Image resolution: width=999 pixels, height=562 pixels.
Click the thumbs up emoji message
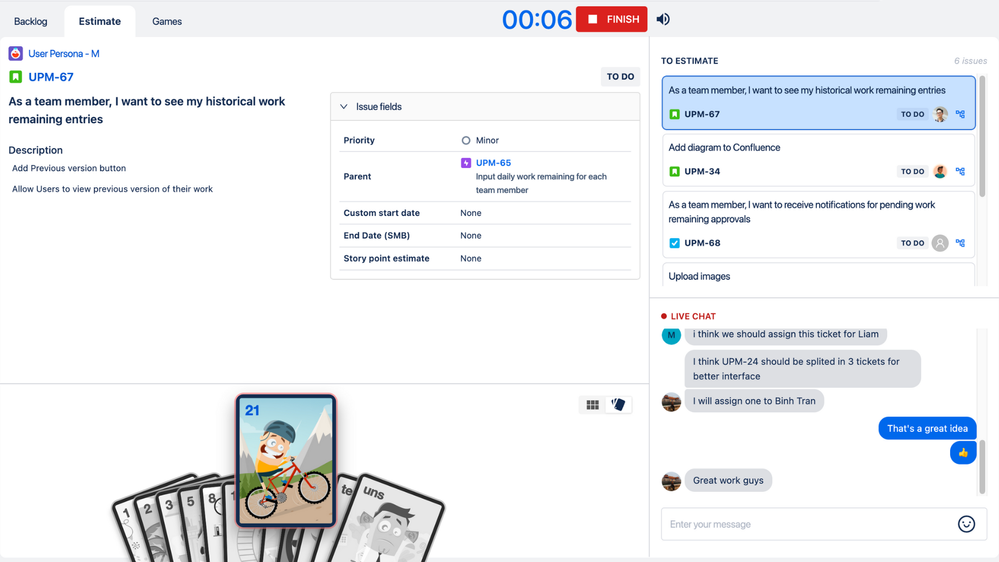[x=963, y=453]
